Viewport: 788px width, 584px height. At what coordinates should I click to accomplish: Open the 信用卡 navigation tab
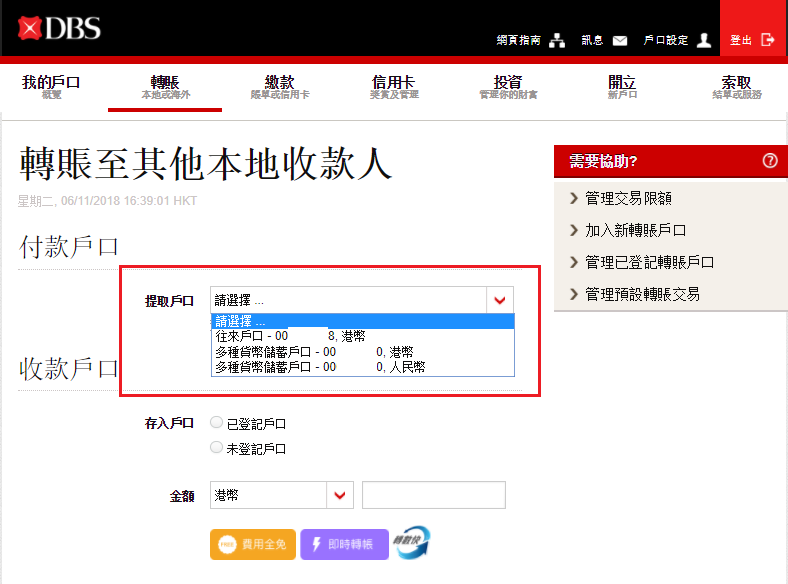394,87
